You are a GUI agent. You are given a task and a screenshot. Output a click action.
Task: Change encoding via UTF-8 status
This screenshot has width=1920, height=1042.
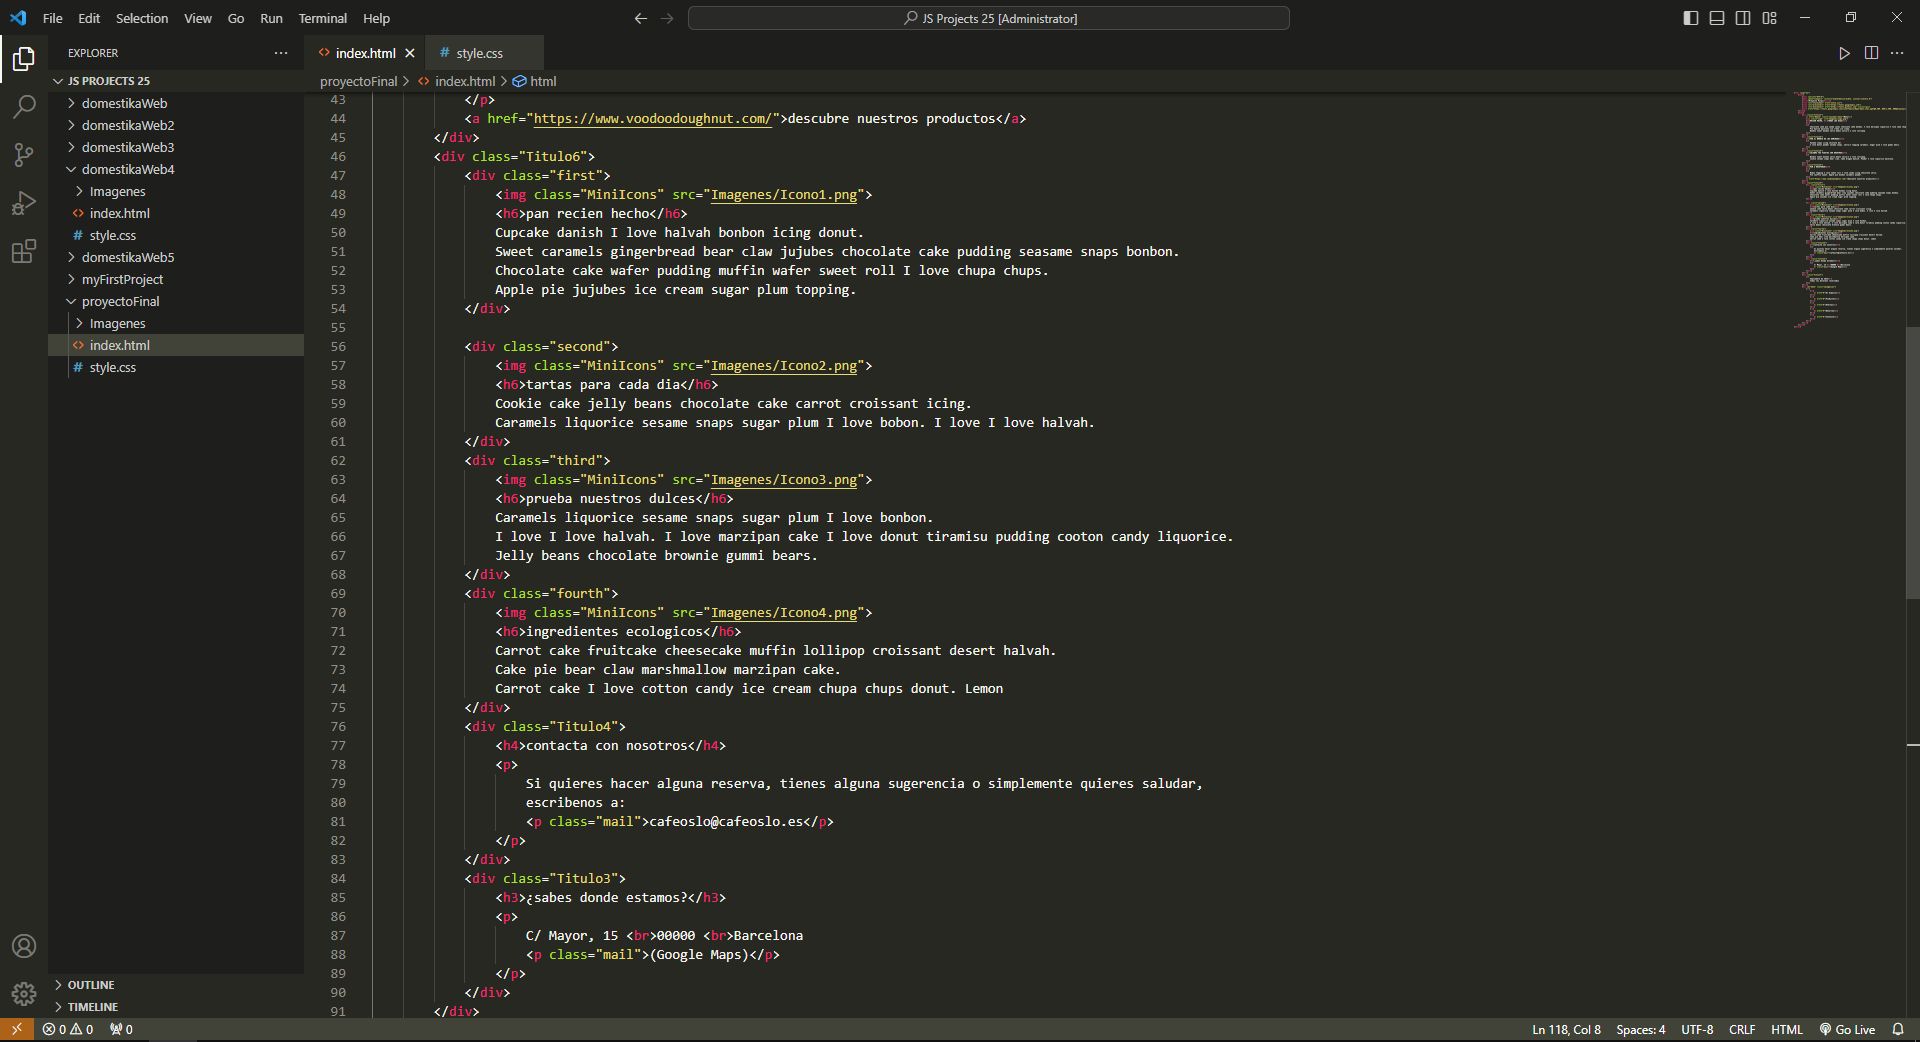[1697, 1029]
